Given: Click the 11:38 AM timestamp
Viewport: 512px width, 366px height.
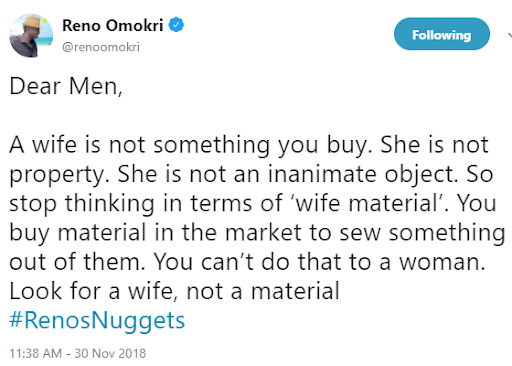Looking at the screenshot, I should click(x=35, y=353).
